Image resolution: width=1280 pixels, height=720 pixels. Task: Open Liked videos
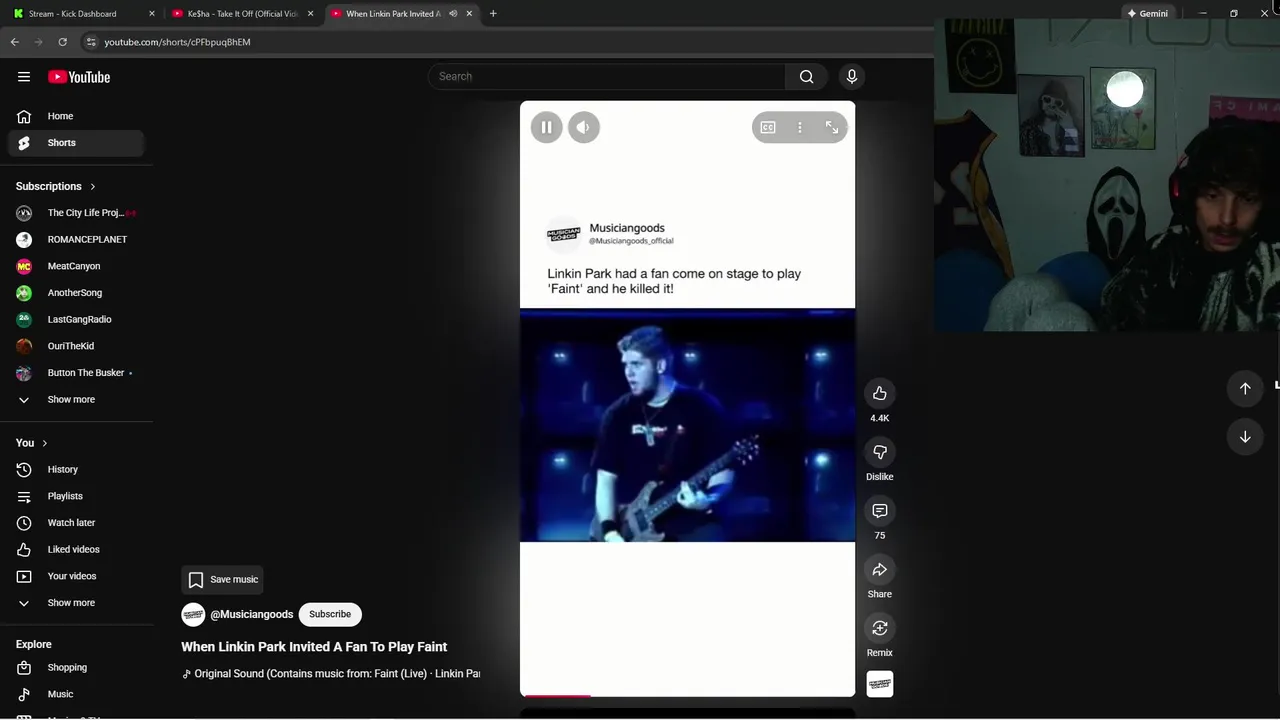point(76,549)
